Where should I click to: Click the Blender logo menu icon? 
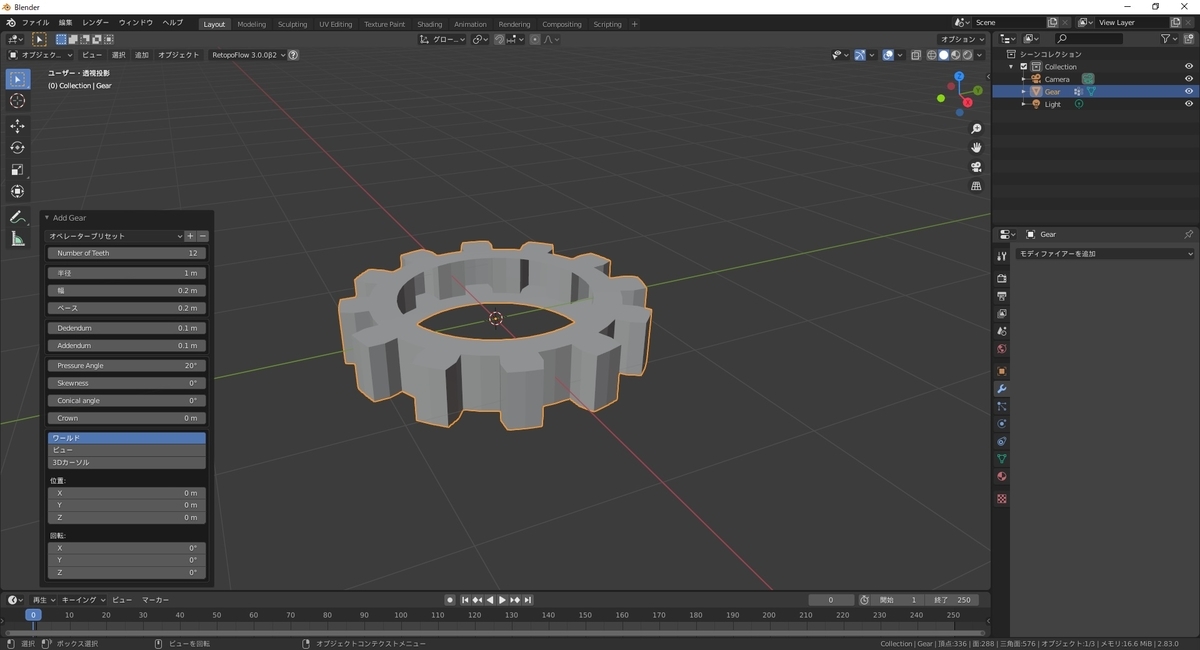[x=10, y=22]
